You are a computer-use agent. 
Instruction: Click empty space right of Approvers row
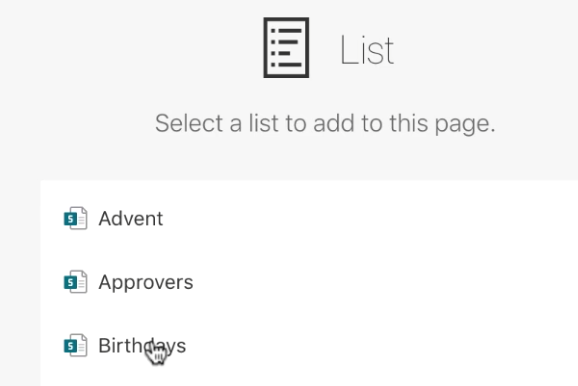(383, 282)
